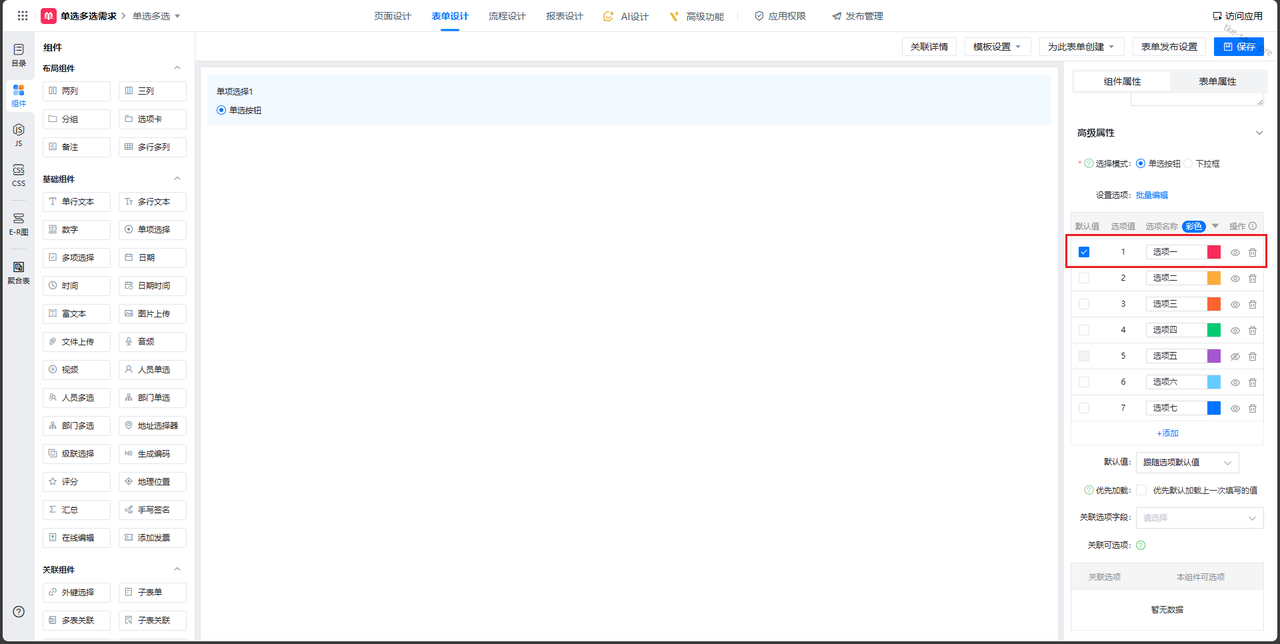The height and width of the screenshot is (644, 1280).
Task: Delete 选项三 with its trash icon
Action: coord(1252,305)
